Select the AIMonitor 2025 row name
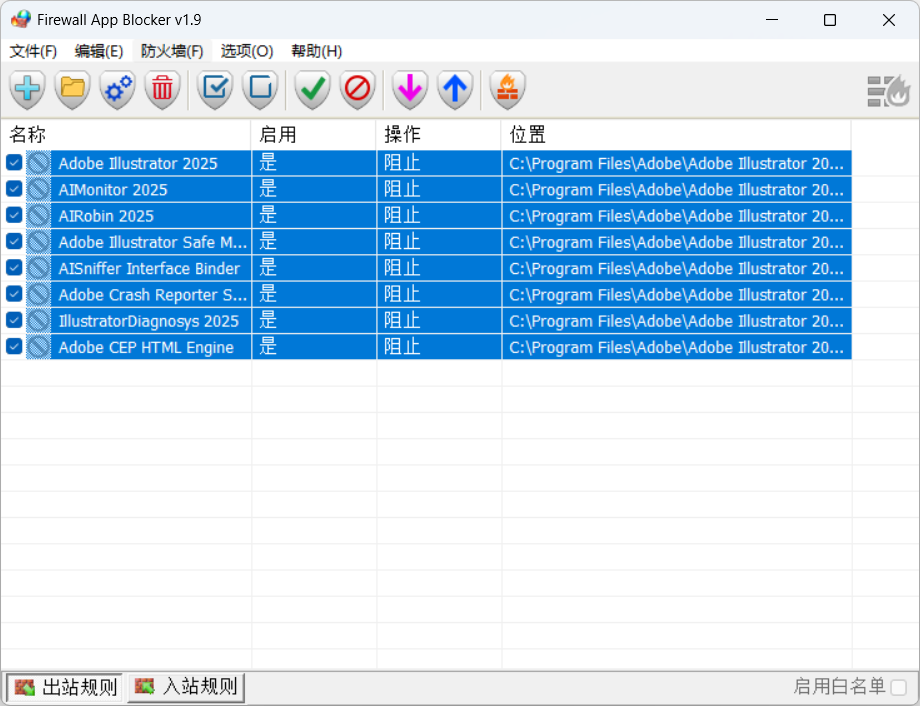This screenshot has height=706, width=920. pyautogui.click(x=113, y=190)
